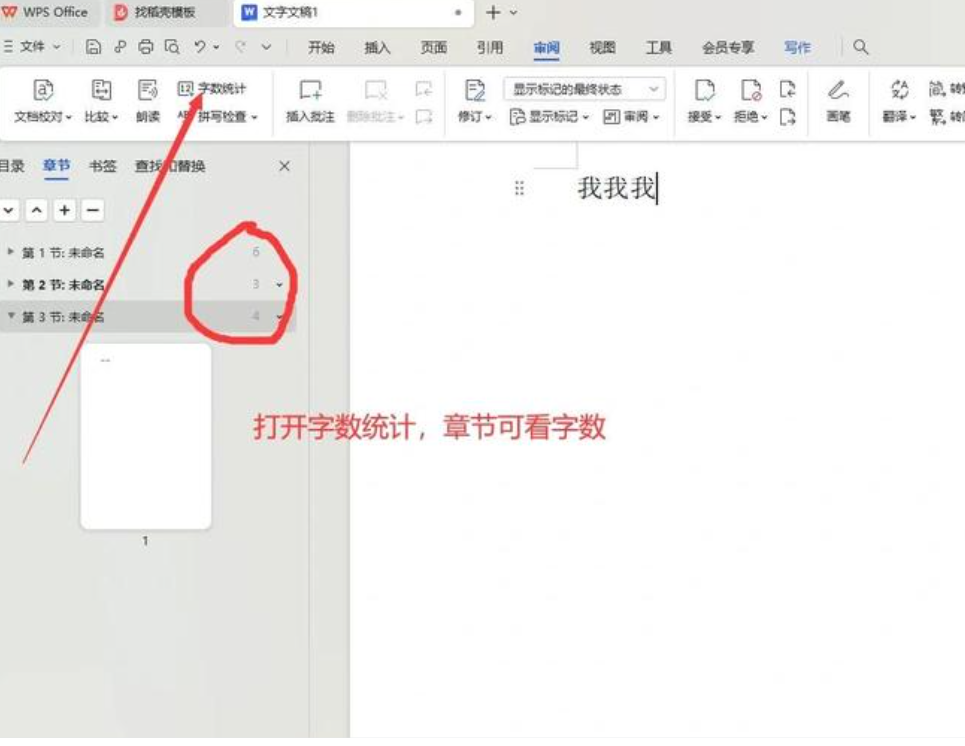Click the print icon in quick toolbar

[146, 47]
